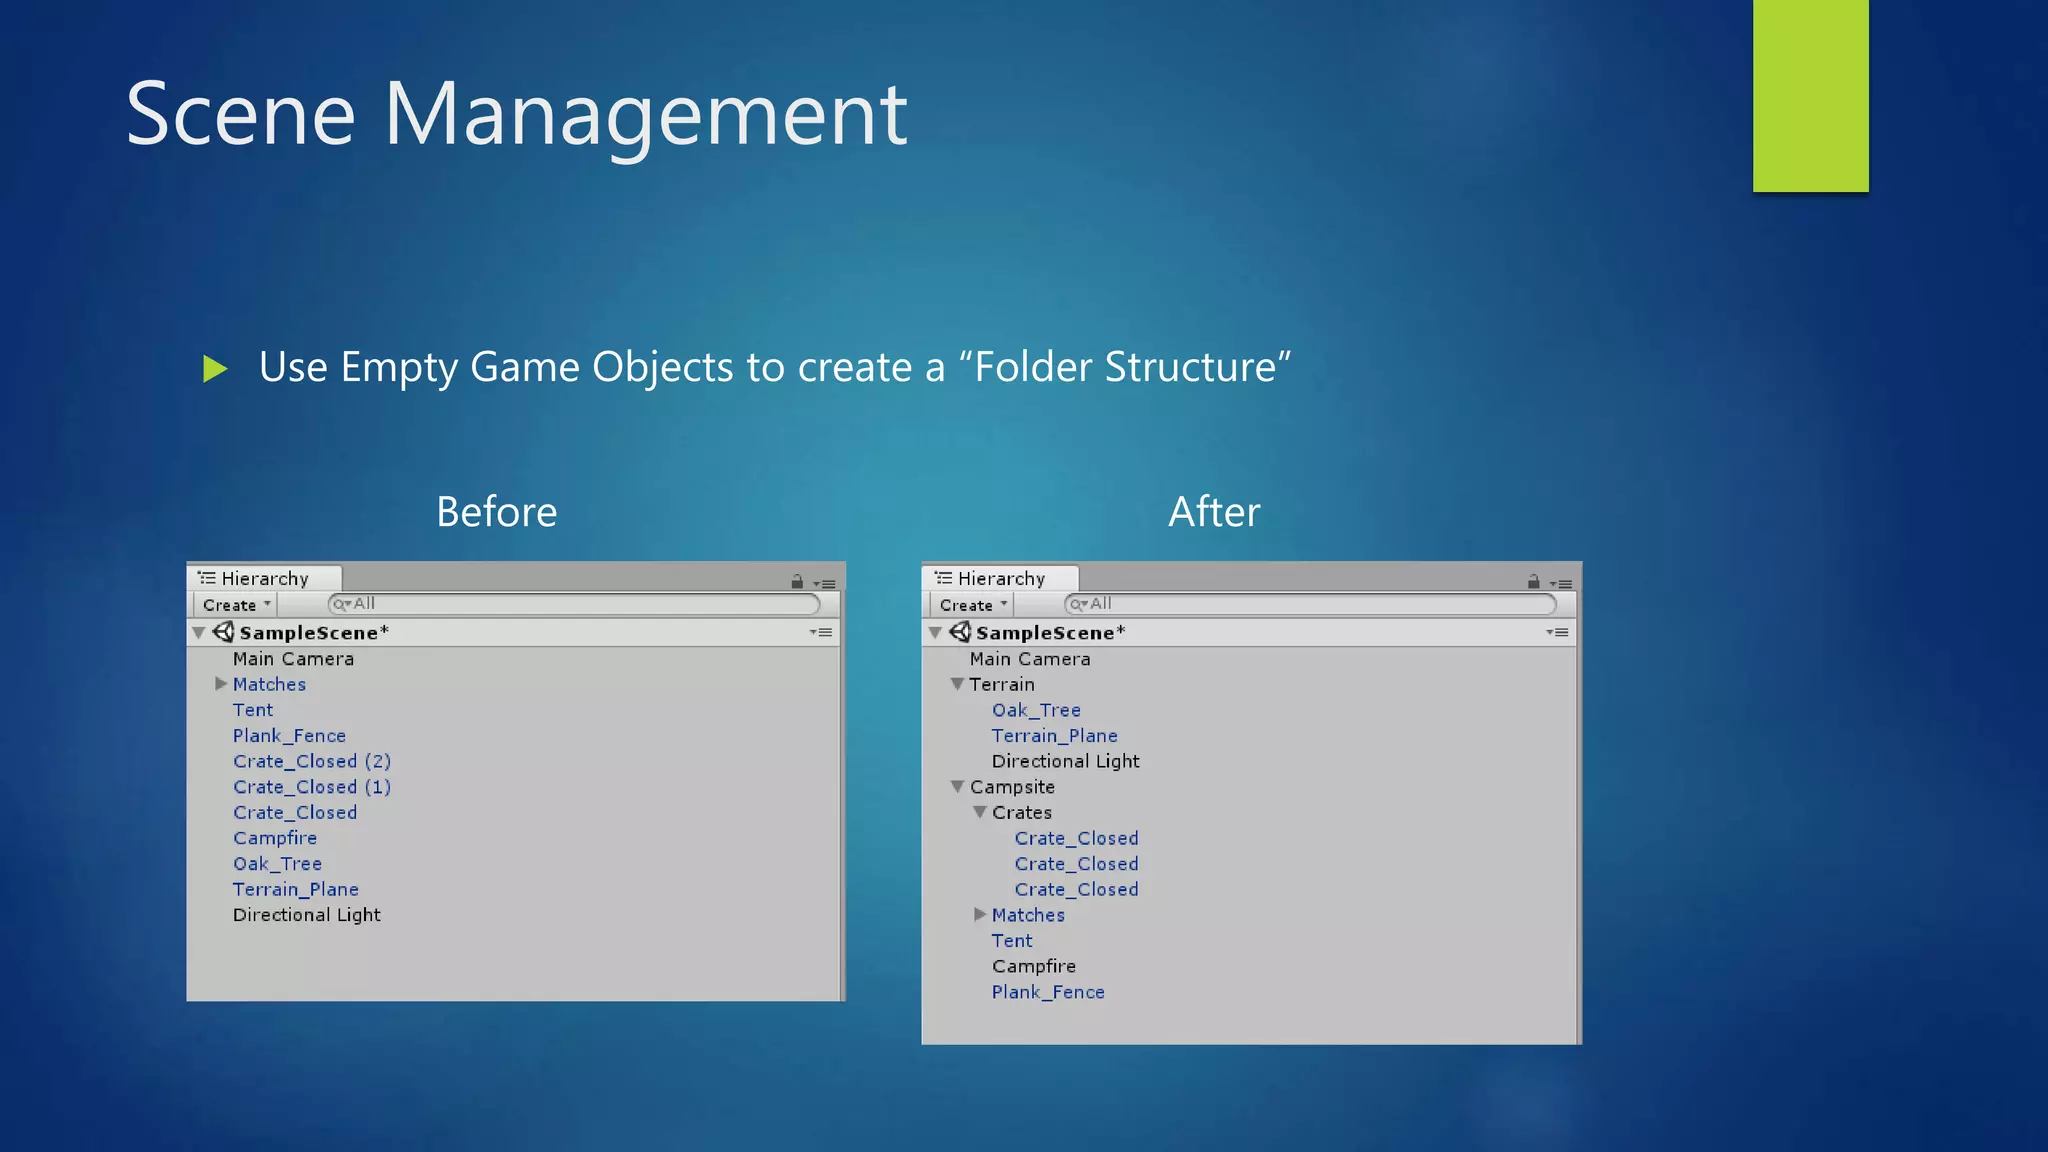The image size is (2048, 1152).
Task: Select Tent in the After panel
Action: pos(1012,941)
